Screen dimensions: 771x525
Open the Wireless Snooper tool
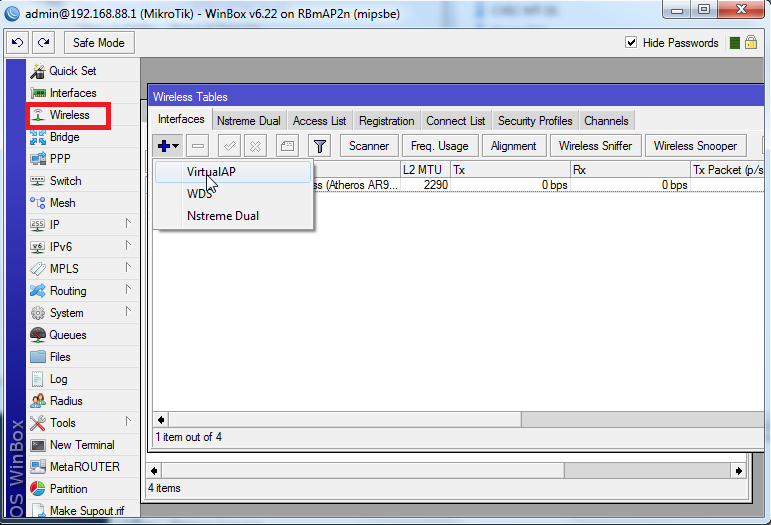pos(694,146)
